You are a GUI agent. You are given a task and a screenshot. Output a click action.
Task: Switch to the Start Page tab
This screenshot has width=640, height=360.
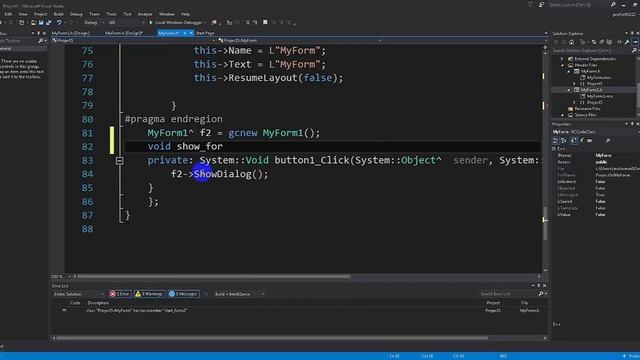point(205,33)
